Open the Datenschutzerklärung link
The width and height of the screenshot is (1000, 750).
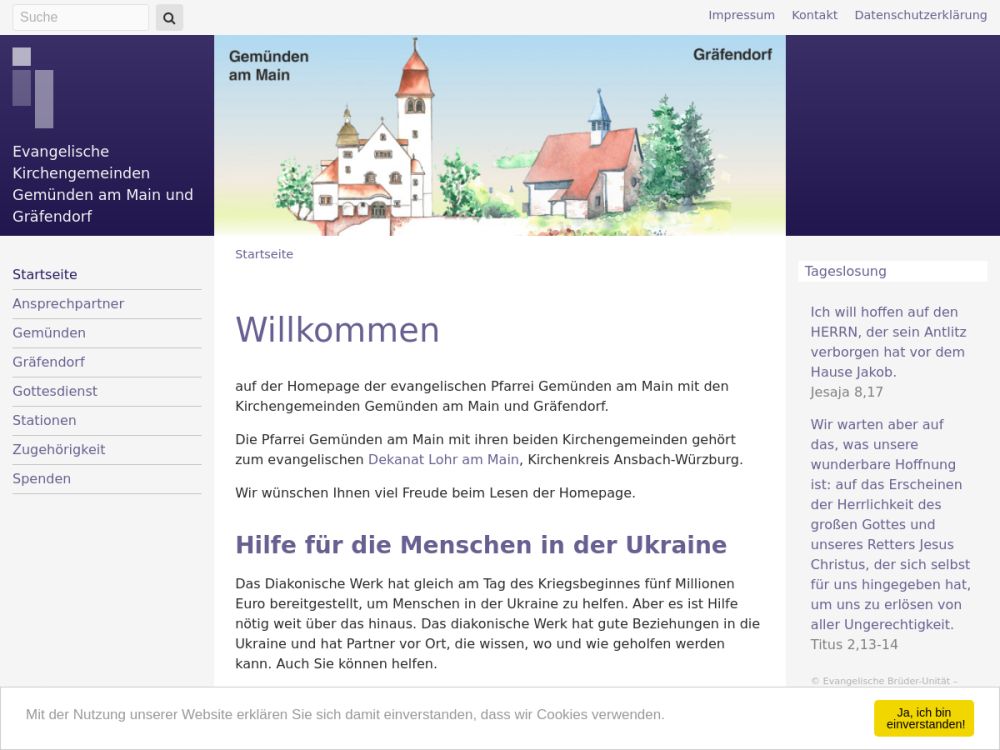point(920,15)
